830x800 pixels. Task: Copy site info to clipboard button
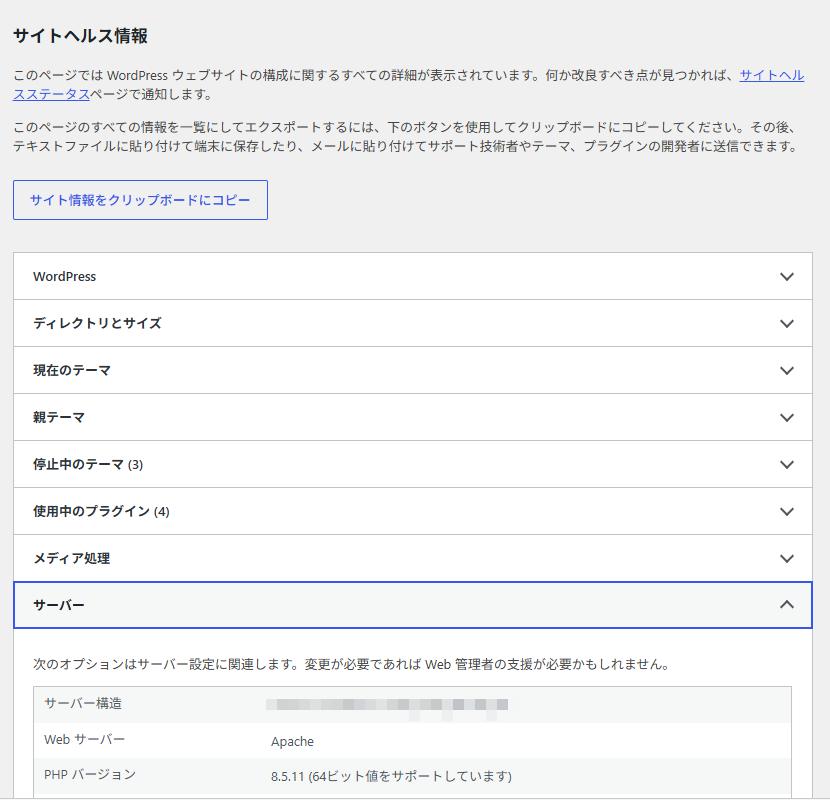pyautogui.click(x=140, y=200)
